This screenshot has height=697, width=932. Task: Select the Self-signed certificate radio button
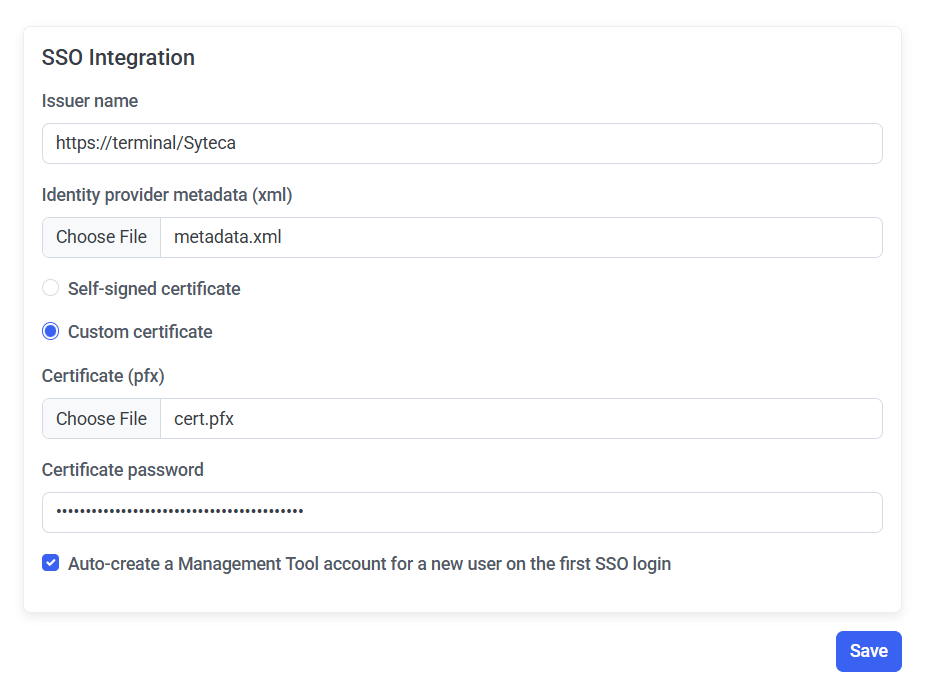51,288
